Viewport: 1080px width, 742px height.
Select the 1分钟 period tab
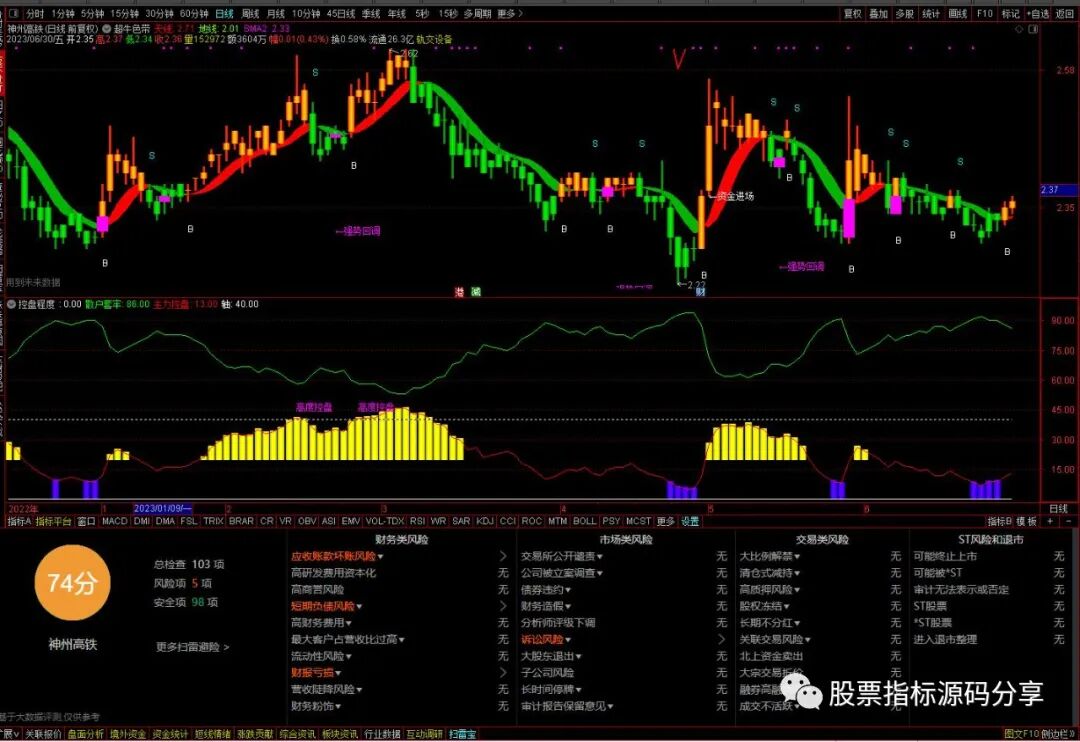pyautogui.click(x=63, y=13)
